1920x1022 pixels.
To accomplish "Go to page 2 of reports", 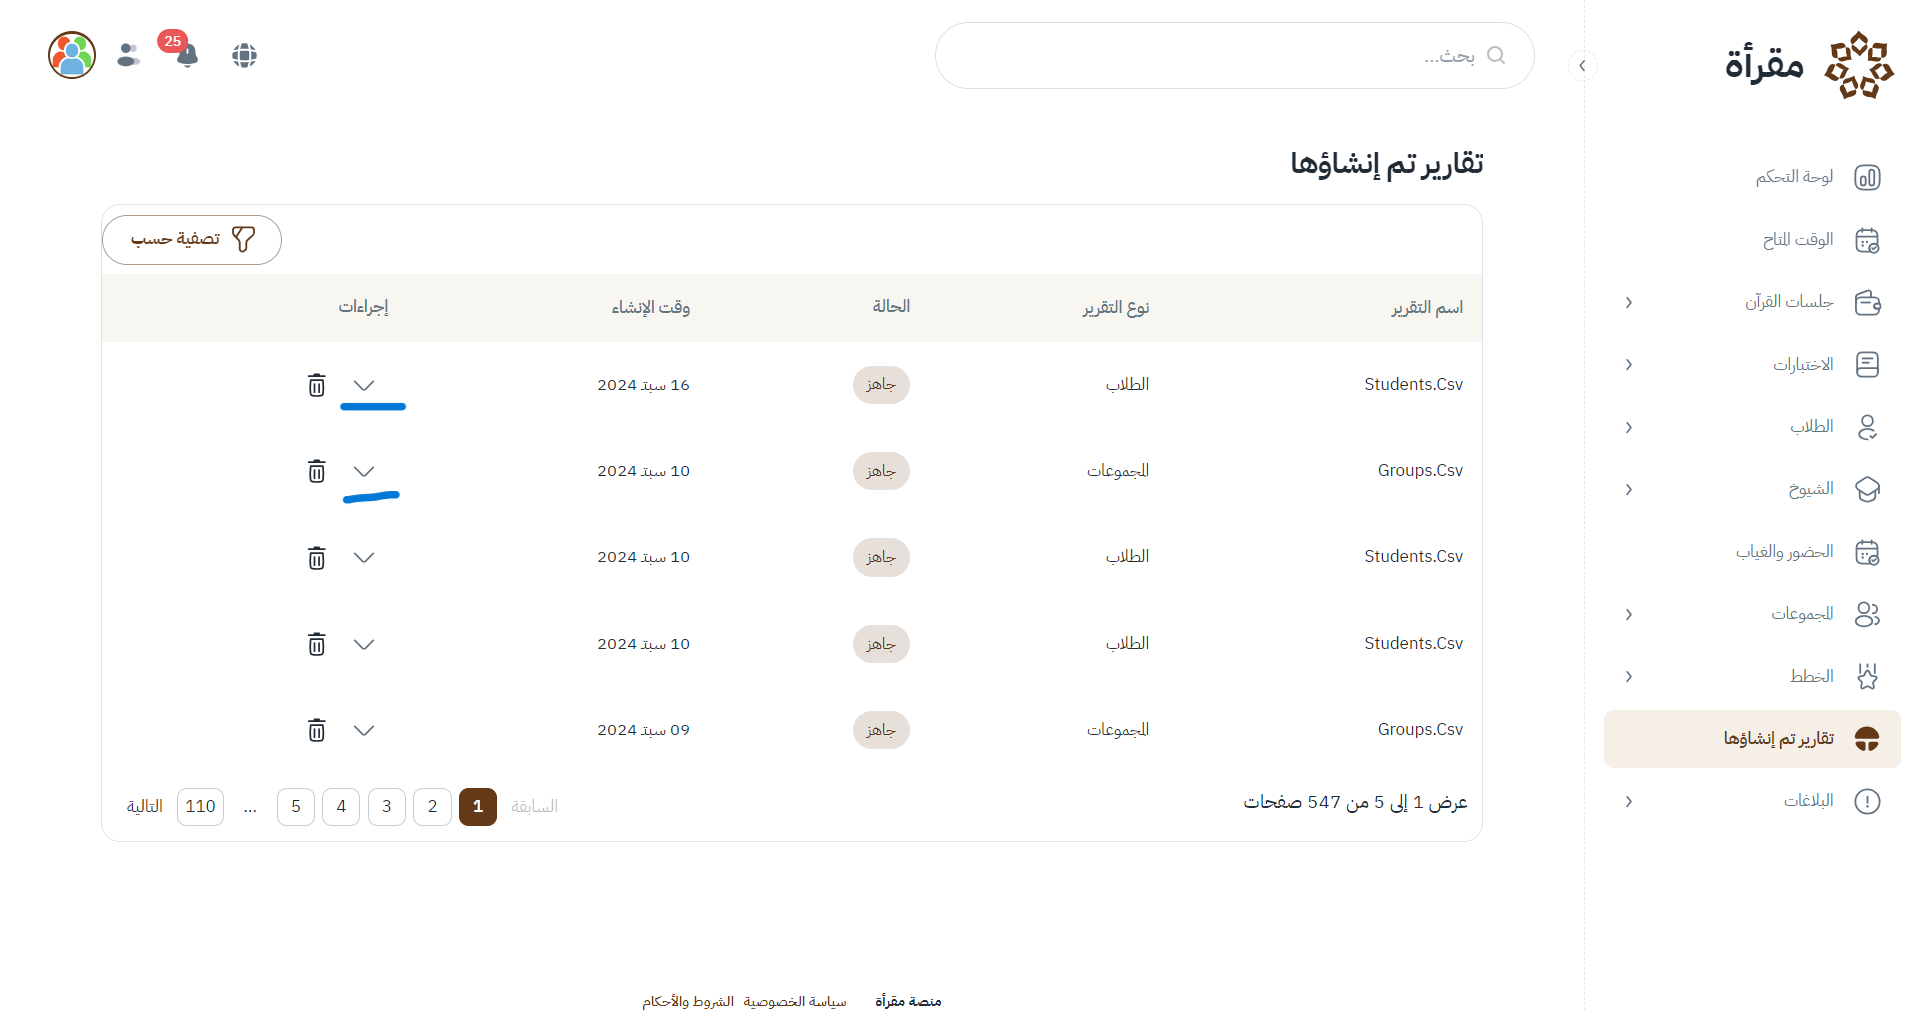I will pos(432,806).
